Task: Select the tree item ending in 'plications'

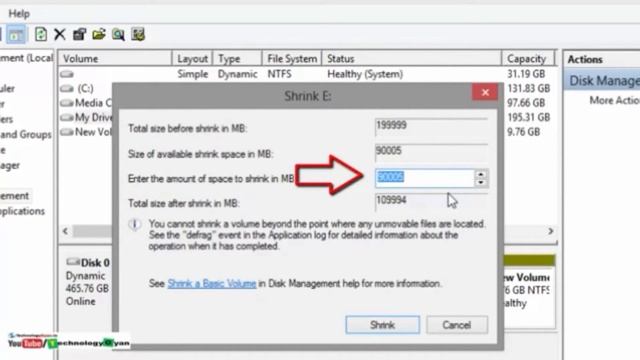Action: coord(22,211)
